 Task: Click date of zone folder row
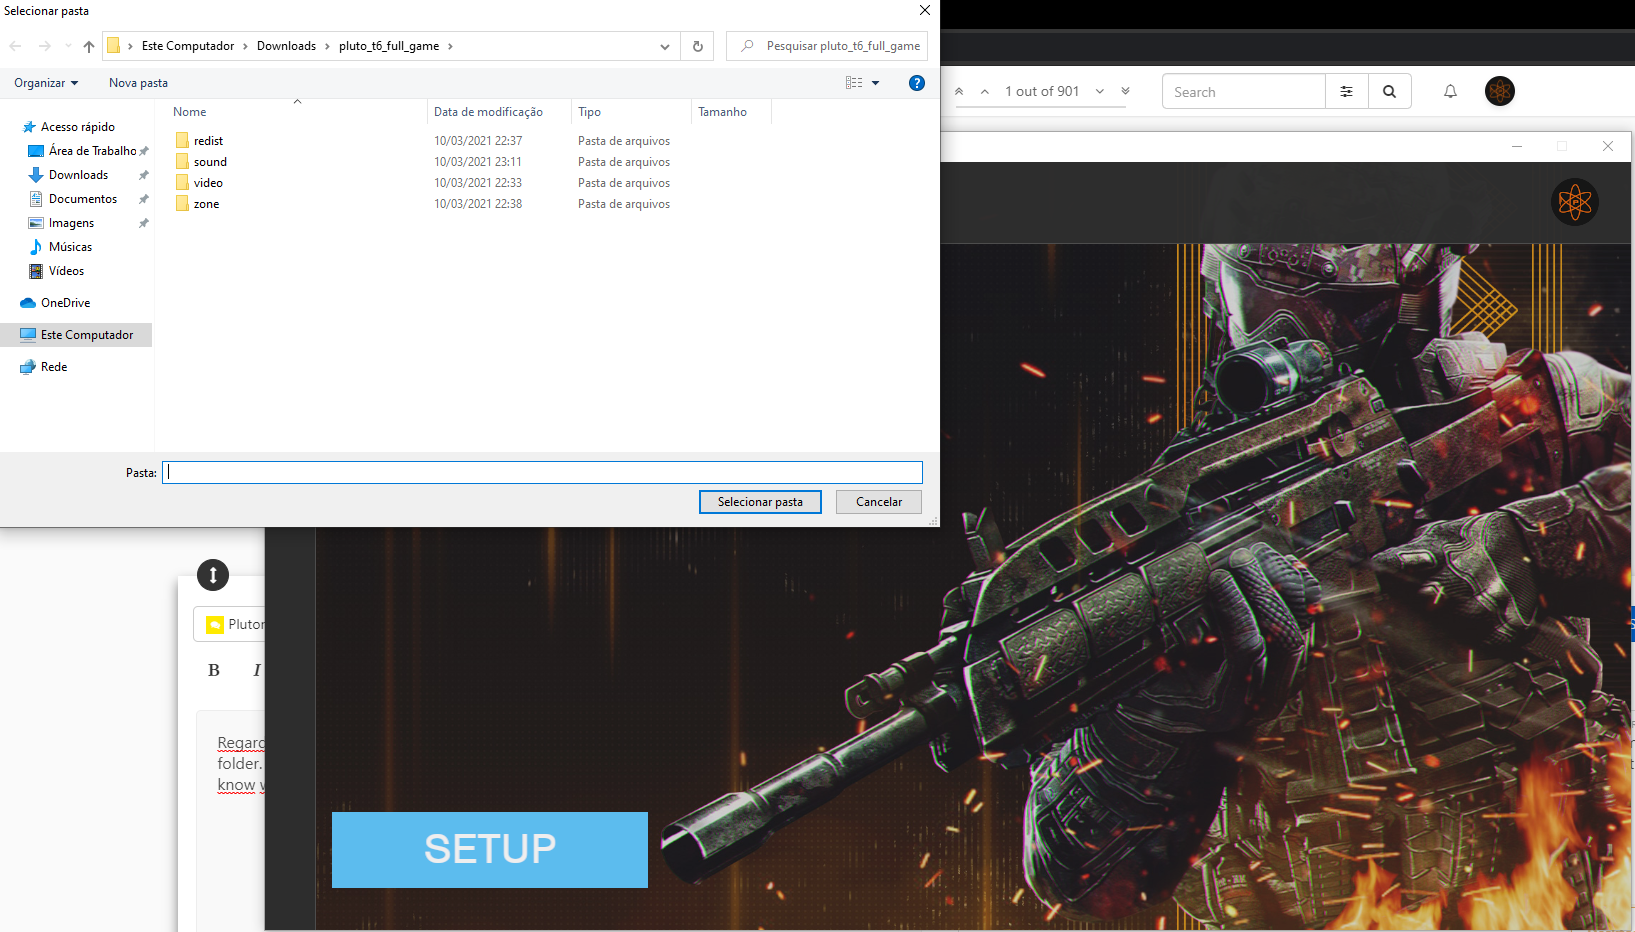(x=478, y=204)
